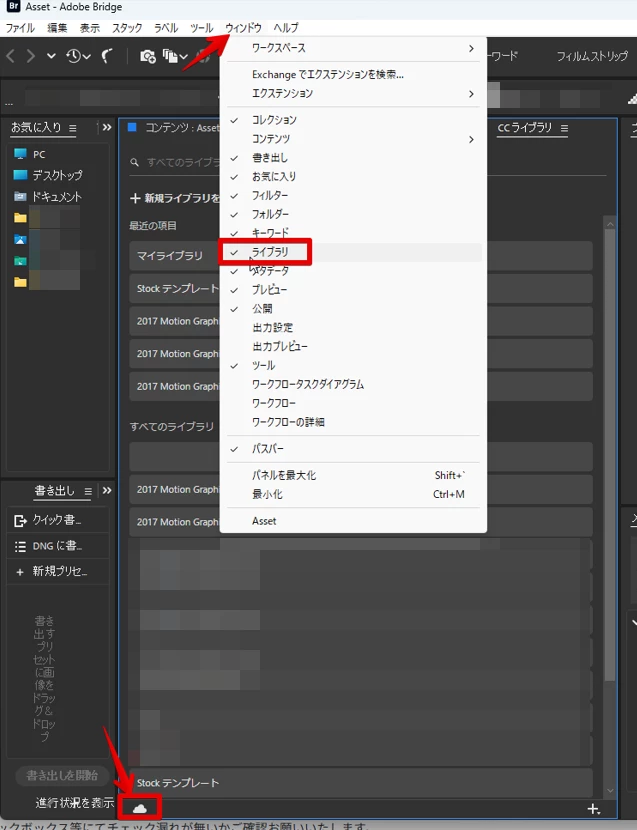This screenshot has width=637, height=830.
Task: Open the ラベル menu
Action: pyautogui.click(x=165, y=28)
